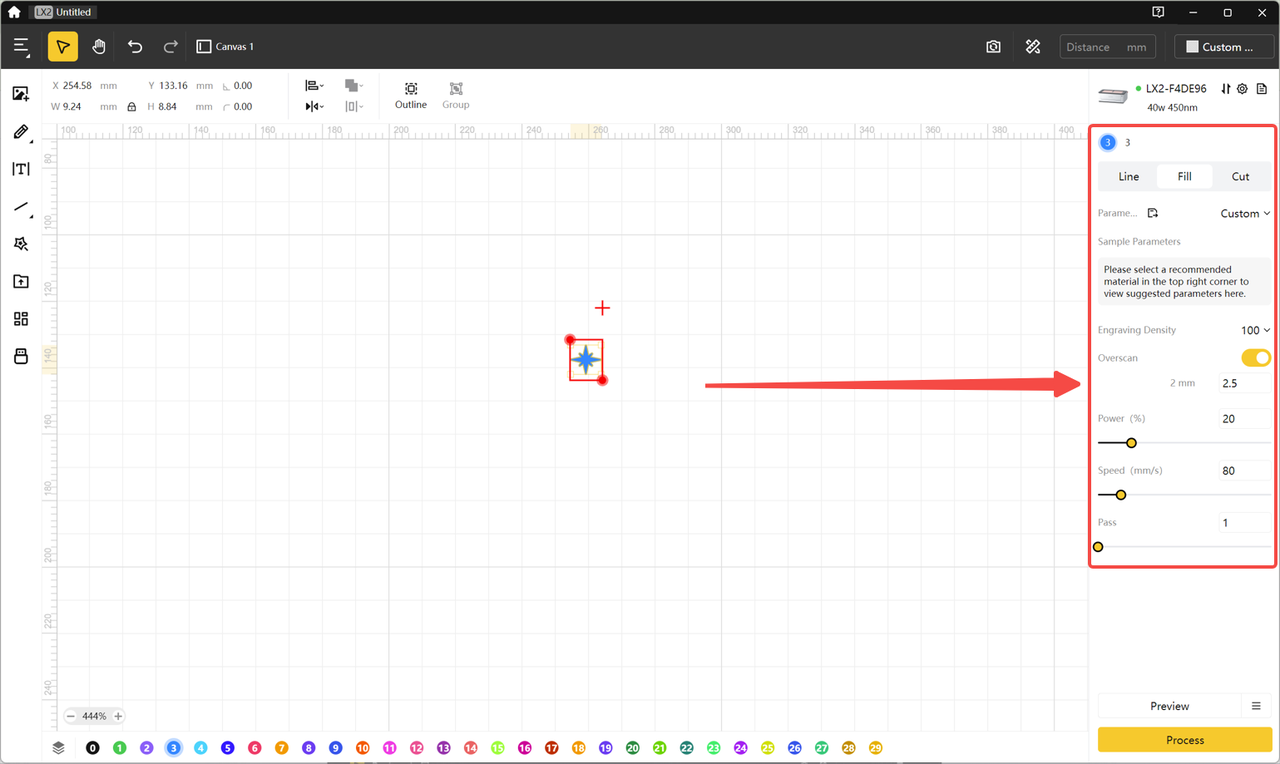Redo the last undone action

pyautogui.click(x=171, y=47)
